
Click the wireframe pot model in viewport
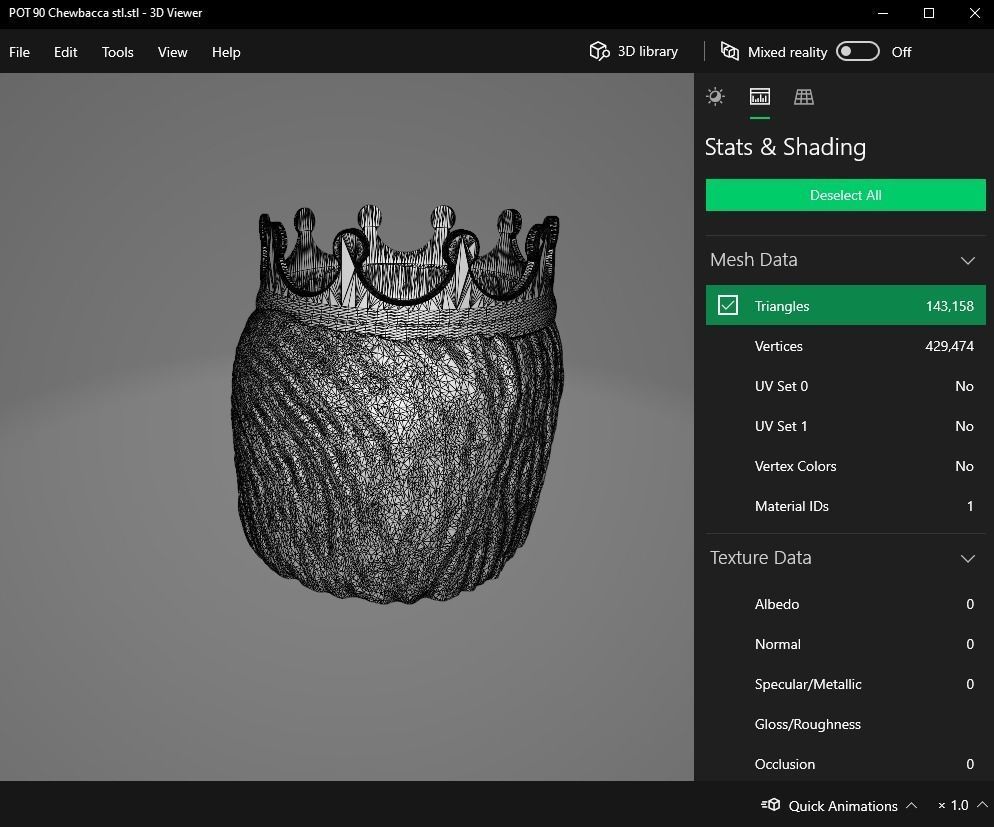click(397, 406)
